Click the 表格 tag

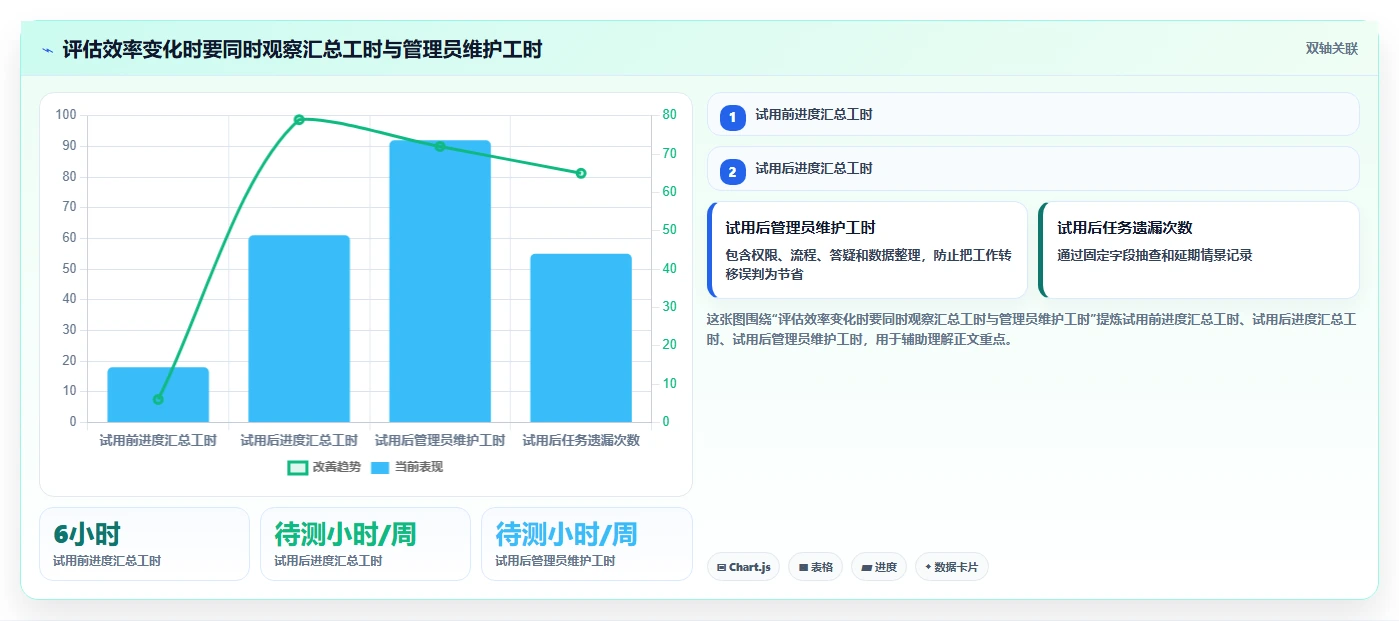[x=816, y=567]
